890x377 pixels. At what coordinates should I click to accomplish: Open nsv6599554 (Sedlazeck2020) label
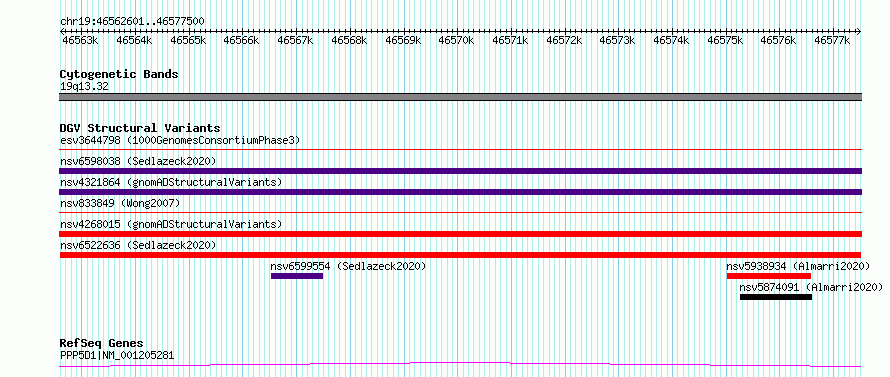(x=348, y=266)
